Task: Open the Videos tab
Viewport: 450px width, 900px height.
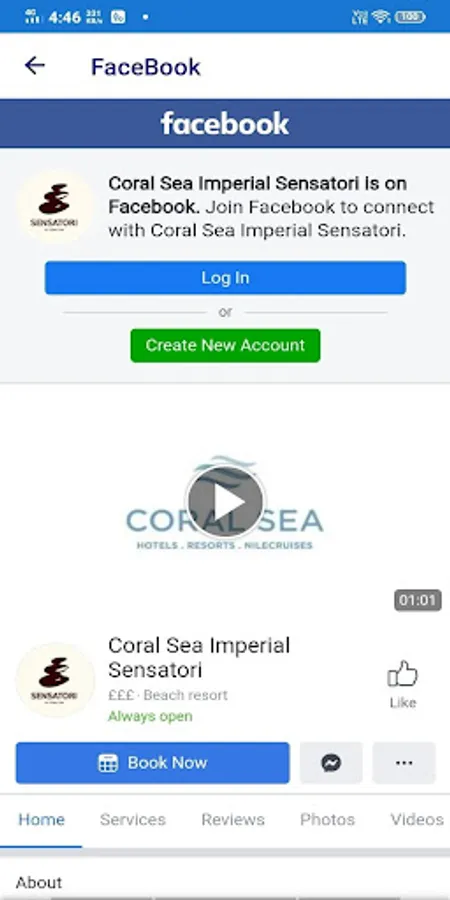Action: [417, 819]
